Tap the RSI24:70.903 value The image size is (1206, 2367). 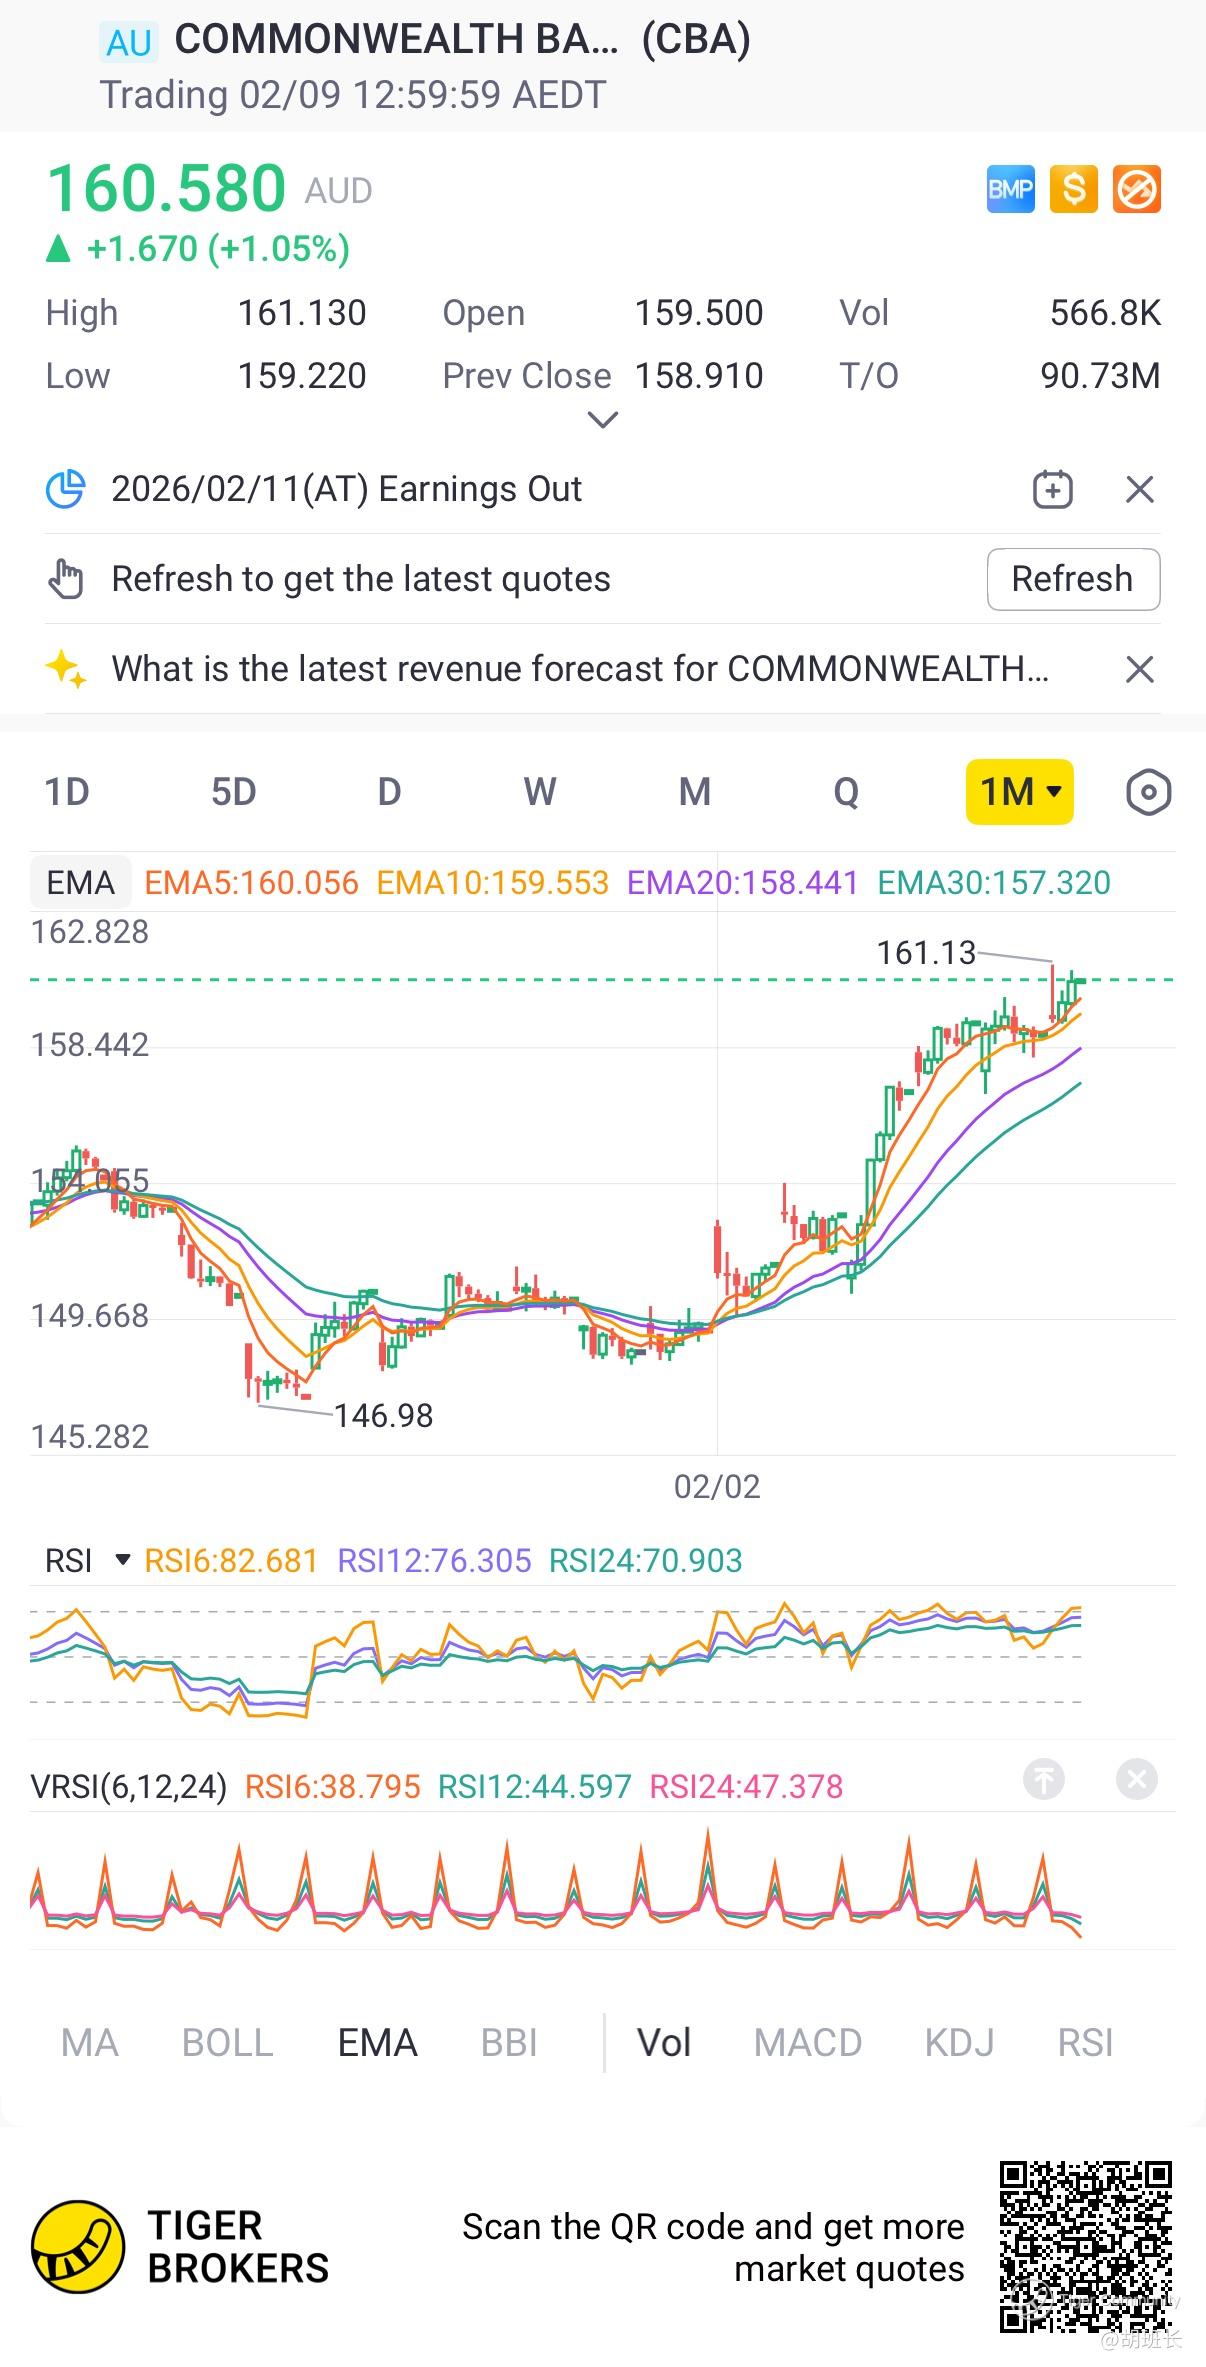646,1560
